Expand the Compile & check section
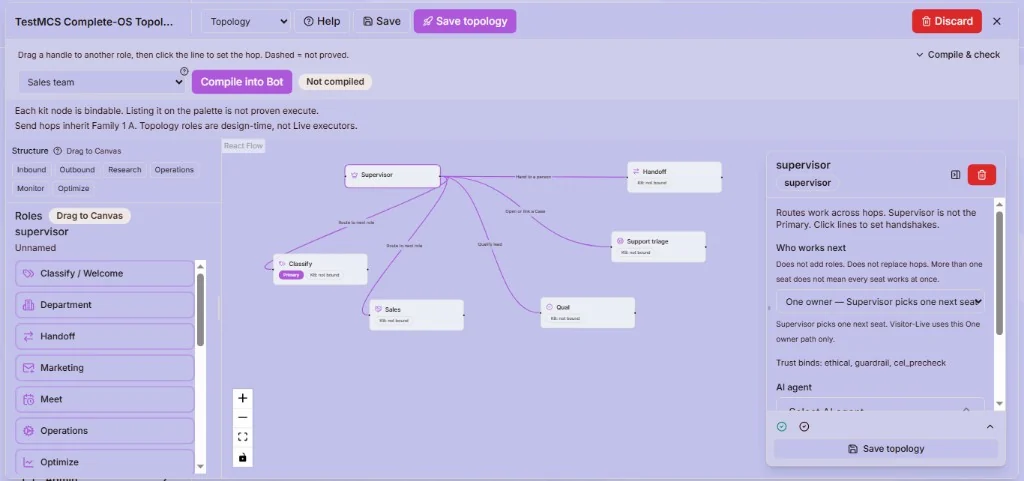 [958, 55]
